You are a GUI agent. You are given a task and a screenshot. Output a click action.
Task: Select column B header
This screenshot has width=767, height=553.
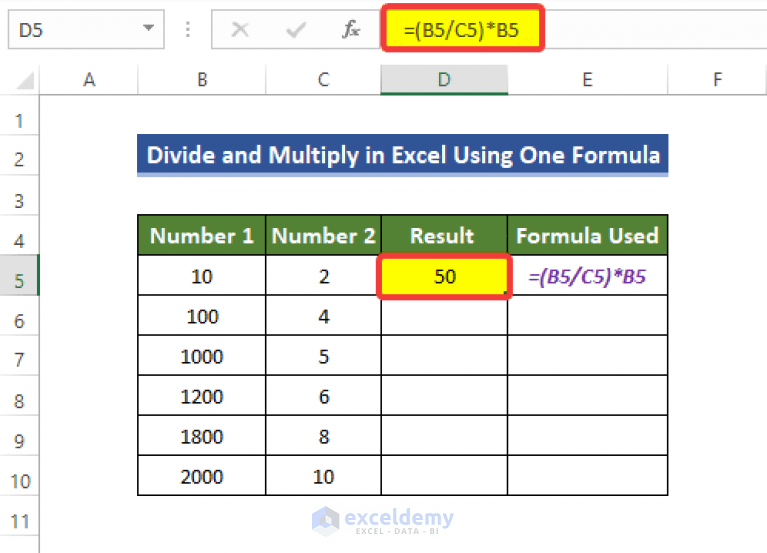[202, 79]
